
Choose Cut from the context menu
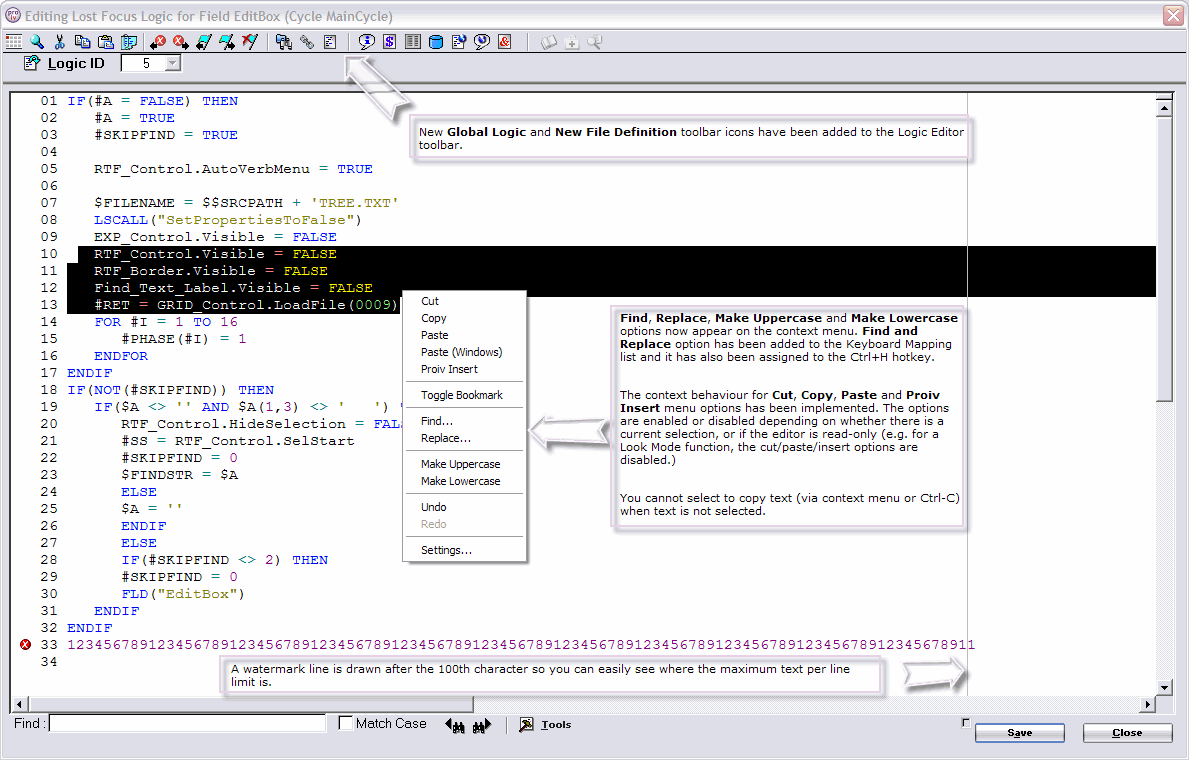(x=430, y=301)
